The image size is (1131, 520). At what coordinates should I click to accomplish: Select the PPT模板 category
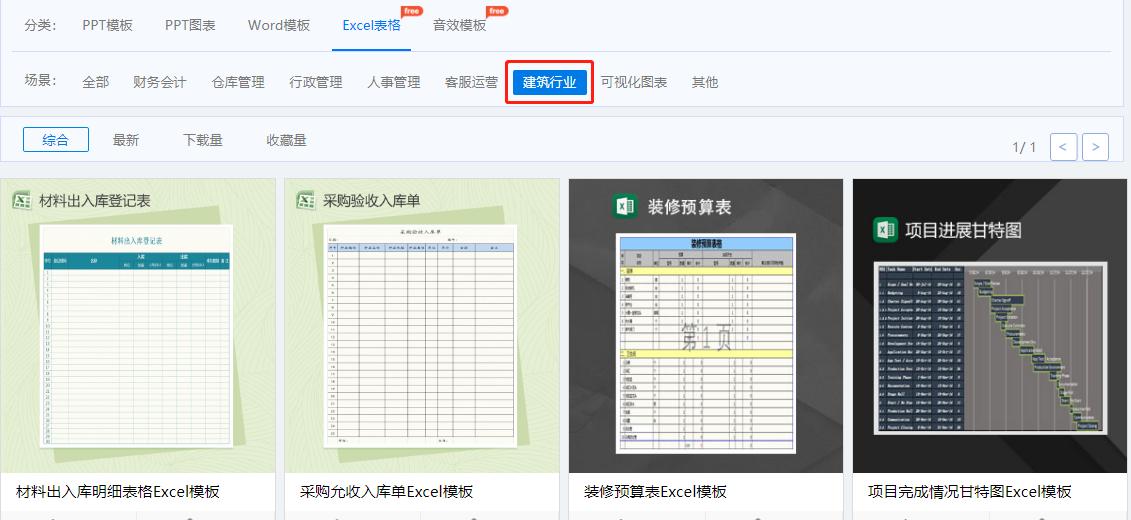[107, 25]
